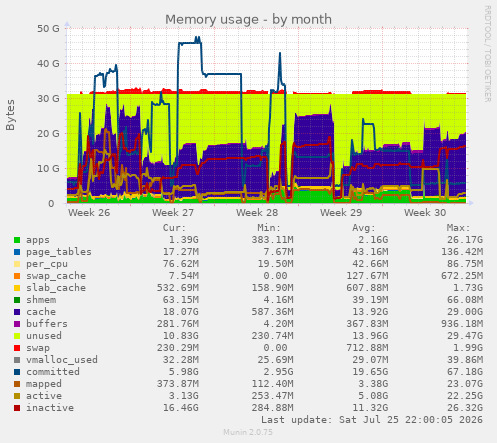This screenshot has width=497, height=443.
Task: Click the 'Week 29' axis label
Action: [x=341, y=213]
